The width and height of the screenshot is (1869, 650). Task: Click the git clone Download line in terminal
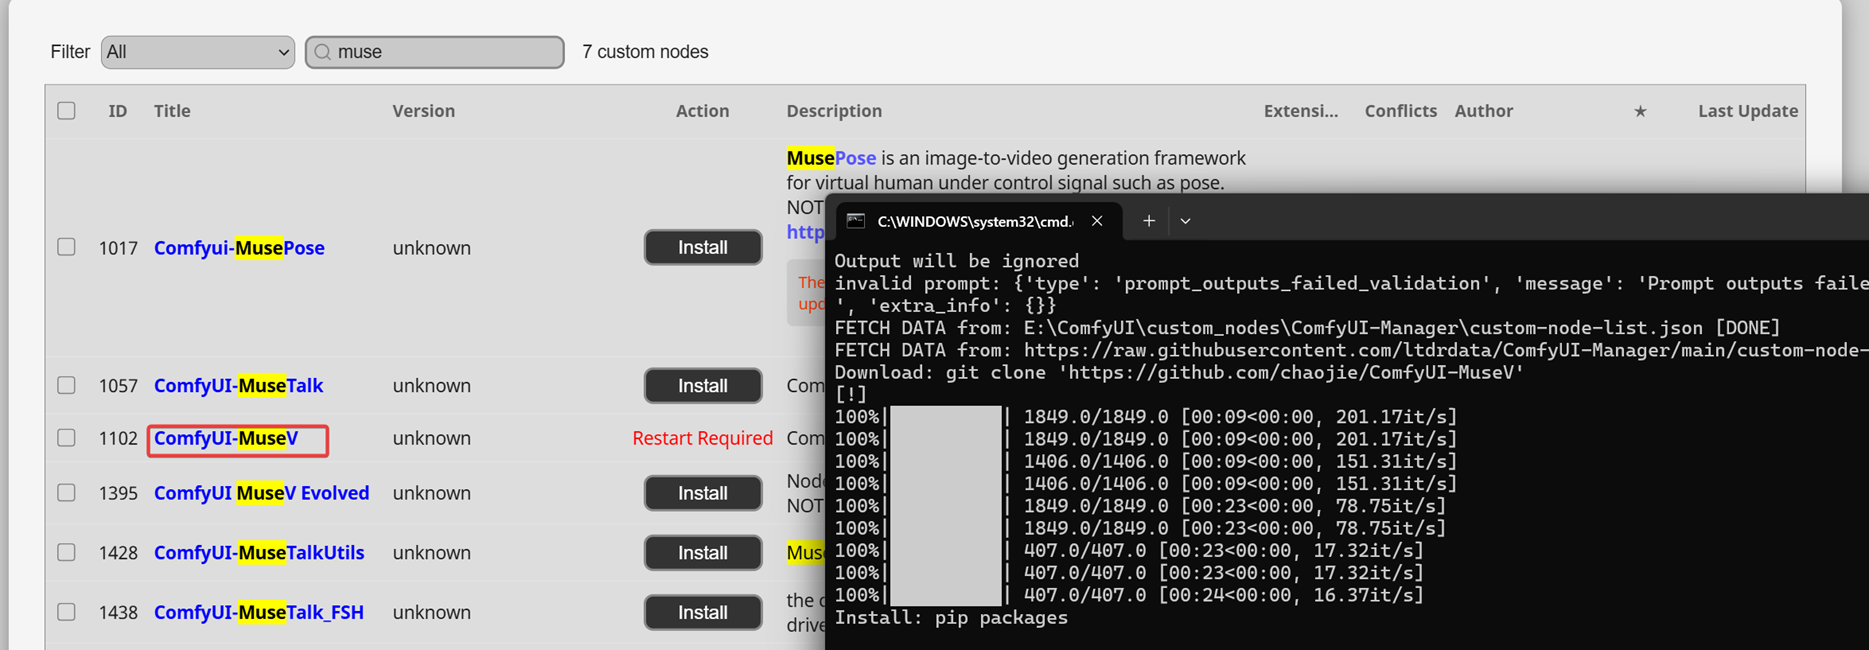[x=1179, y=373]
